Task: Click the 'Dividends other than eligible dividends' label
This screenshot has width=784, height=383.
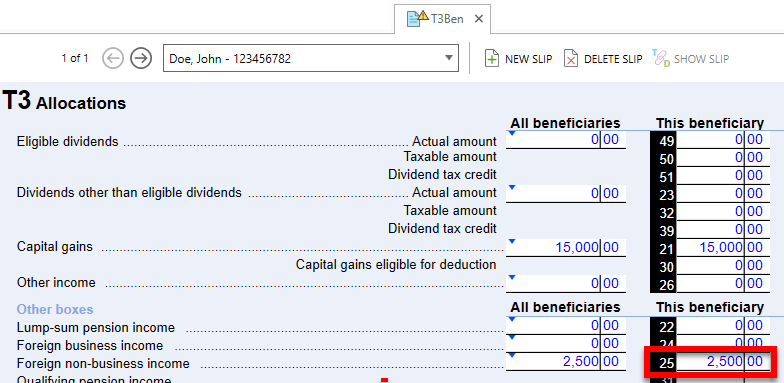Action: click(x=129, y=192)
